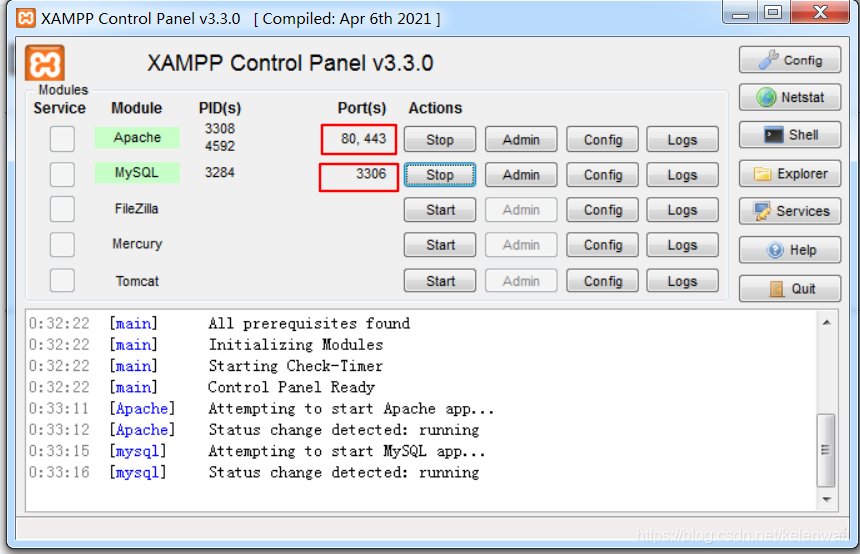
Task: Click log line 'Initializing Modules'
Action: (296, 345)
